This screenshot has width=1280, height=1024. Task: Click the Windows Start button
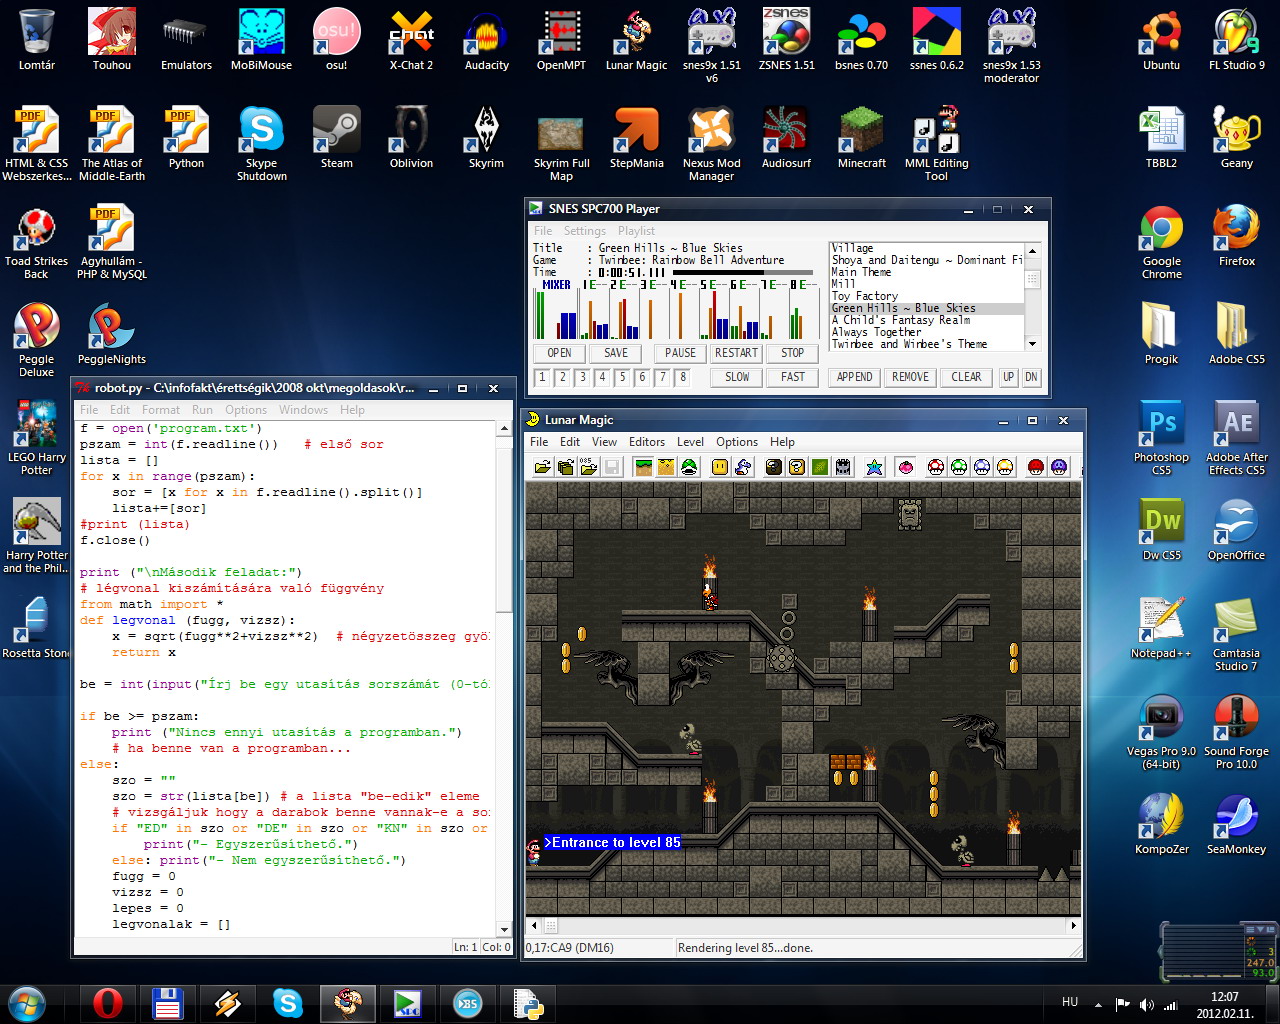coord(27,1002)
